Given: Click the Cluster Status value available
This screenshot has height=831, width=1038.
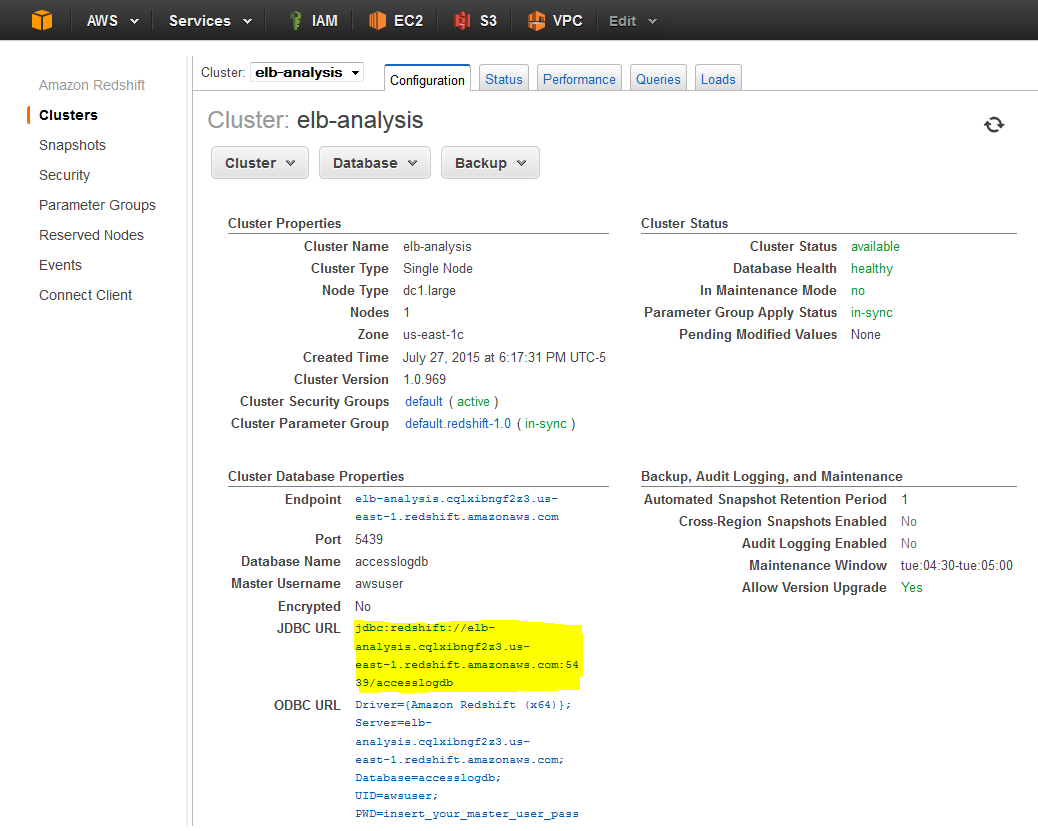Looking at the screenshot, I should click(875, 246).
